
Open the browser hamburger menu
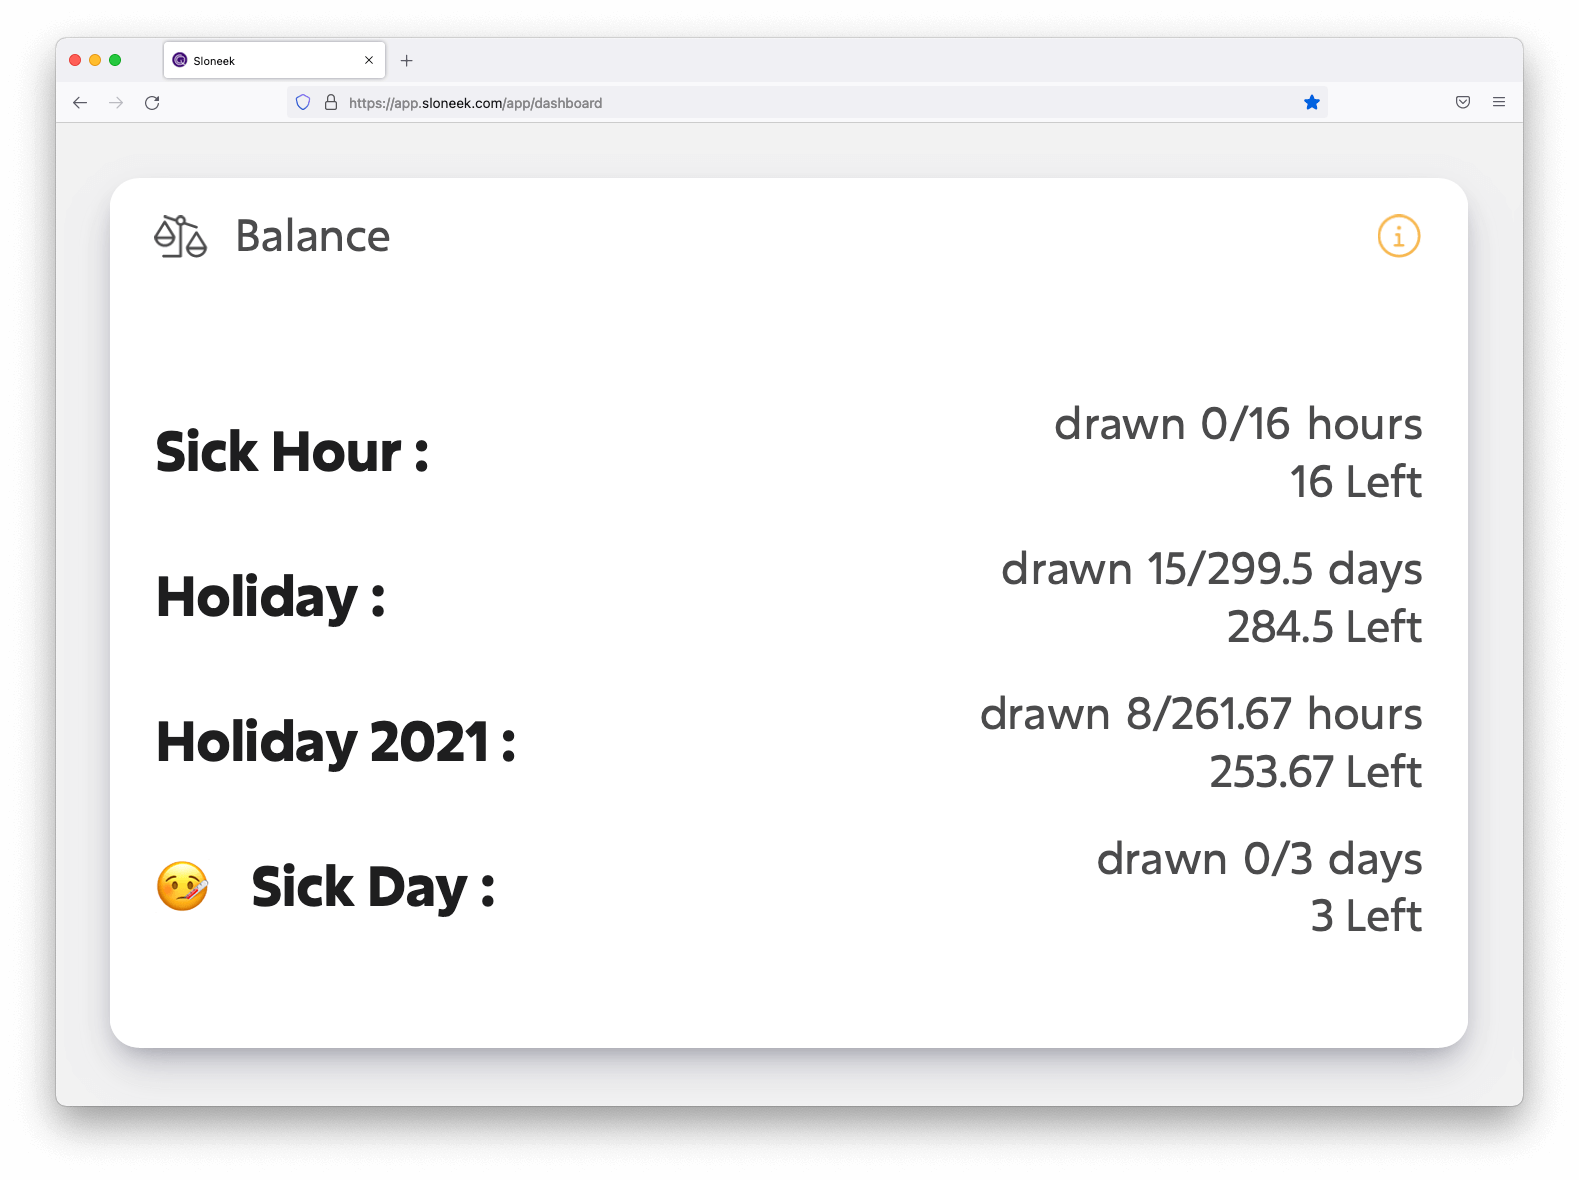click(1499, 102)
